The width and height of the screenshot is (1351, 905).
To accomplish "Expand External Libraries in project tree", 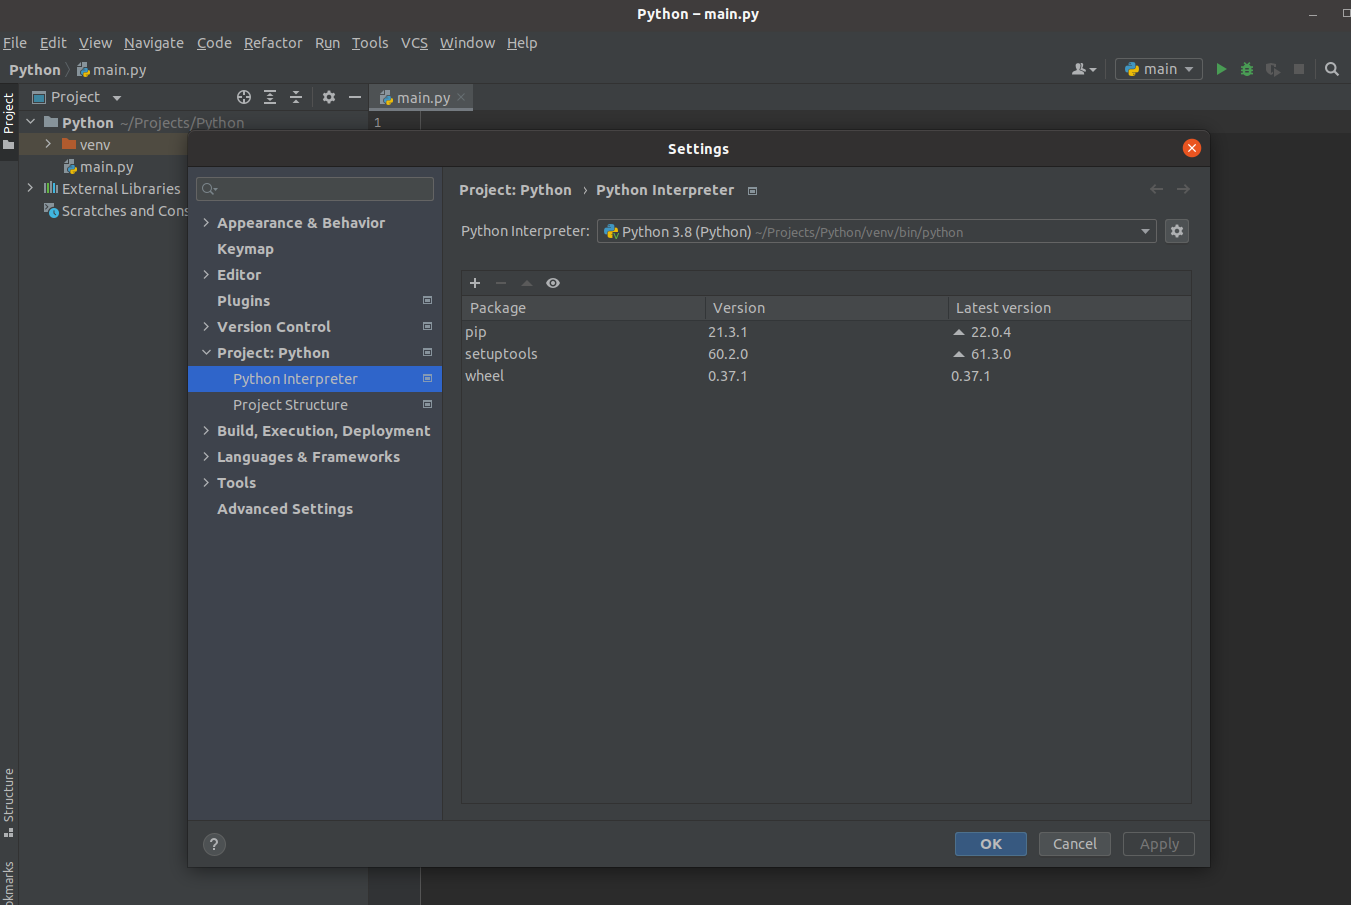I will pyautogui.click(x=30, y=188).
